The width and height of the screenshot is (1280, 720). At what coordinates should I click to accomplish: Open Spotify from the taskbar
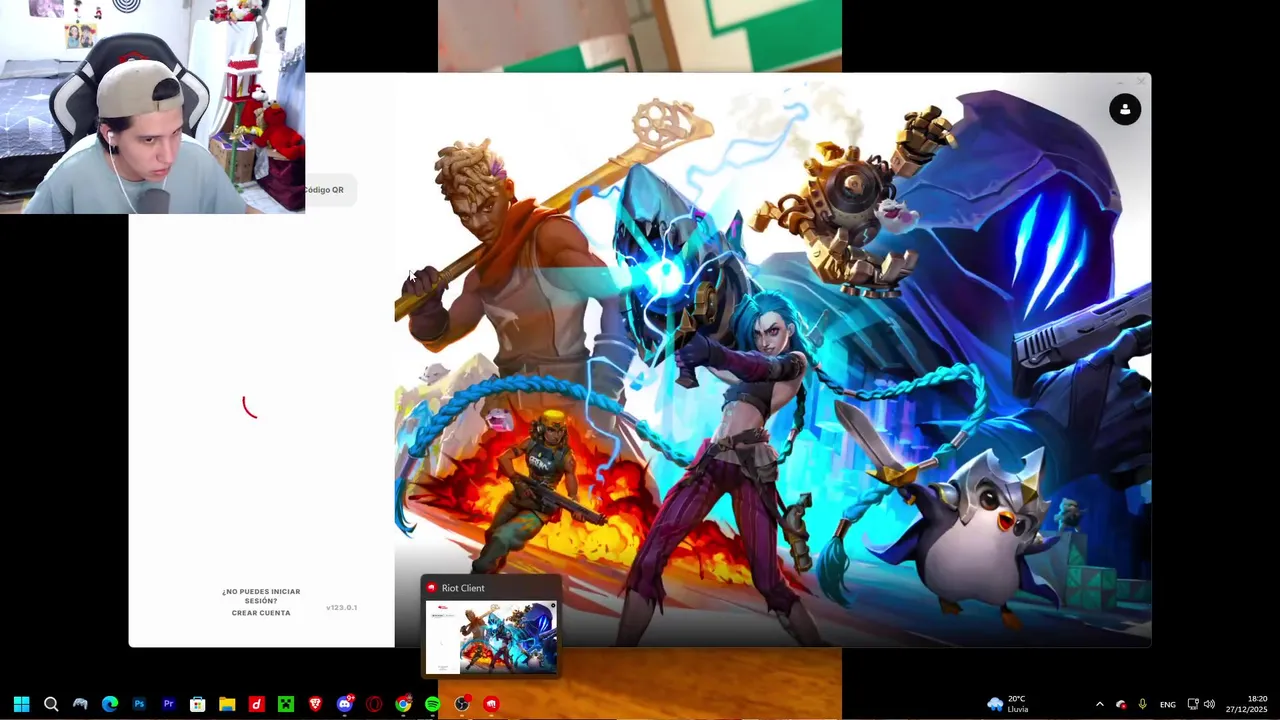pos(432,704)
